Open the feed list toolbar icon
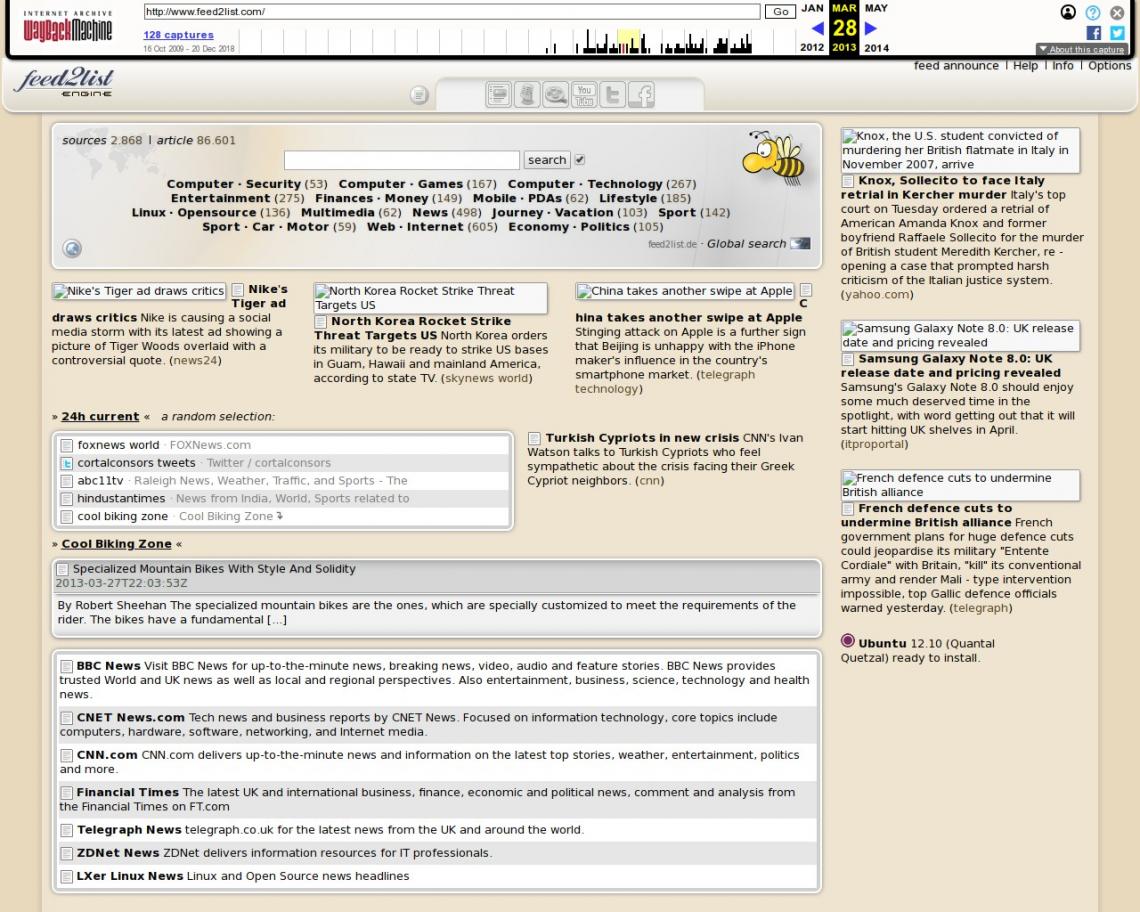Viewport: 1140px width, 912px height. 498,95
